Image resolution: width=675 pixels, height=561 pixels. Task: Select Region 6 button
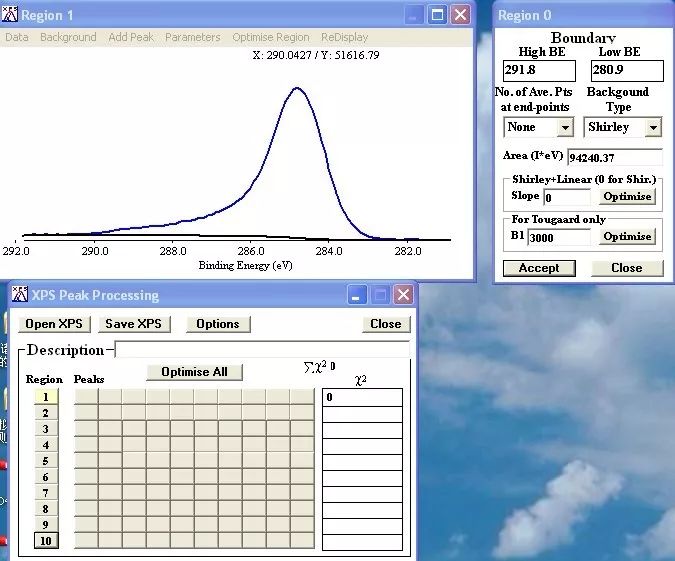coord(46,477)
